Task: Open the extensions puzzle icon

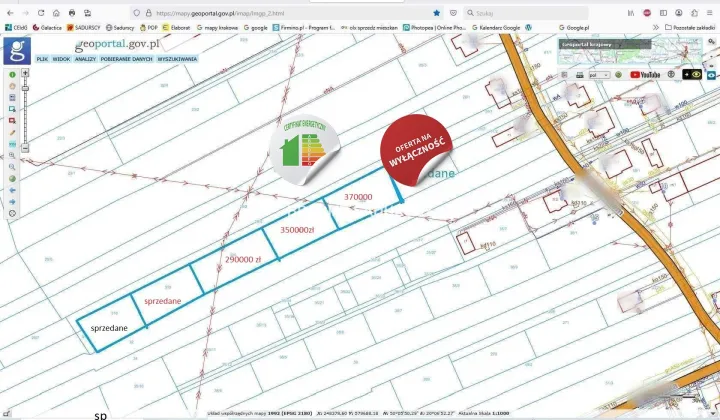Action: tap(694, 13)
